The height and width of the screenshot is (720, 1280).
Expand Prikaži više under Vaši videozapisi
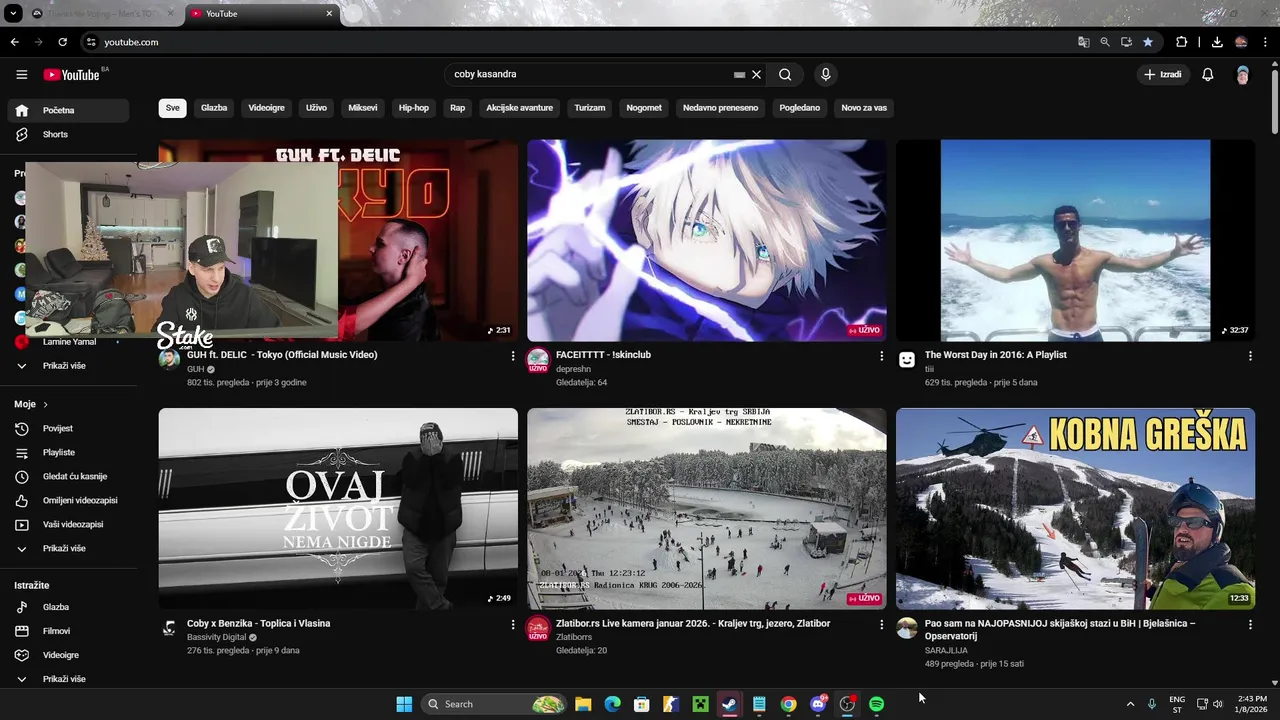pos(70,548)
